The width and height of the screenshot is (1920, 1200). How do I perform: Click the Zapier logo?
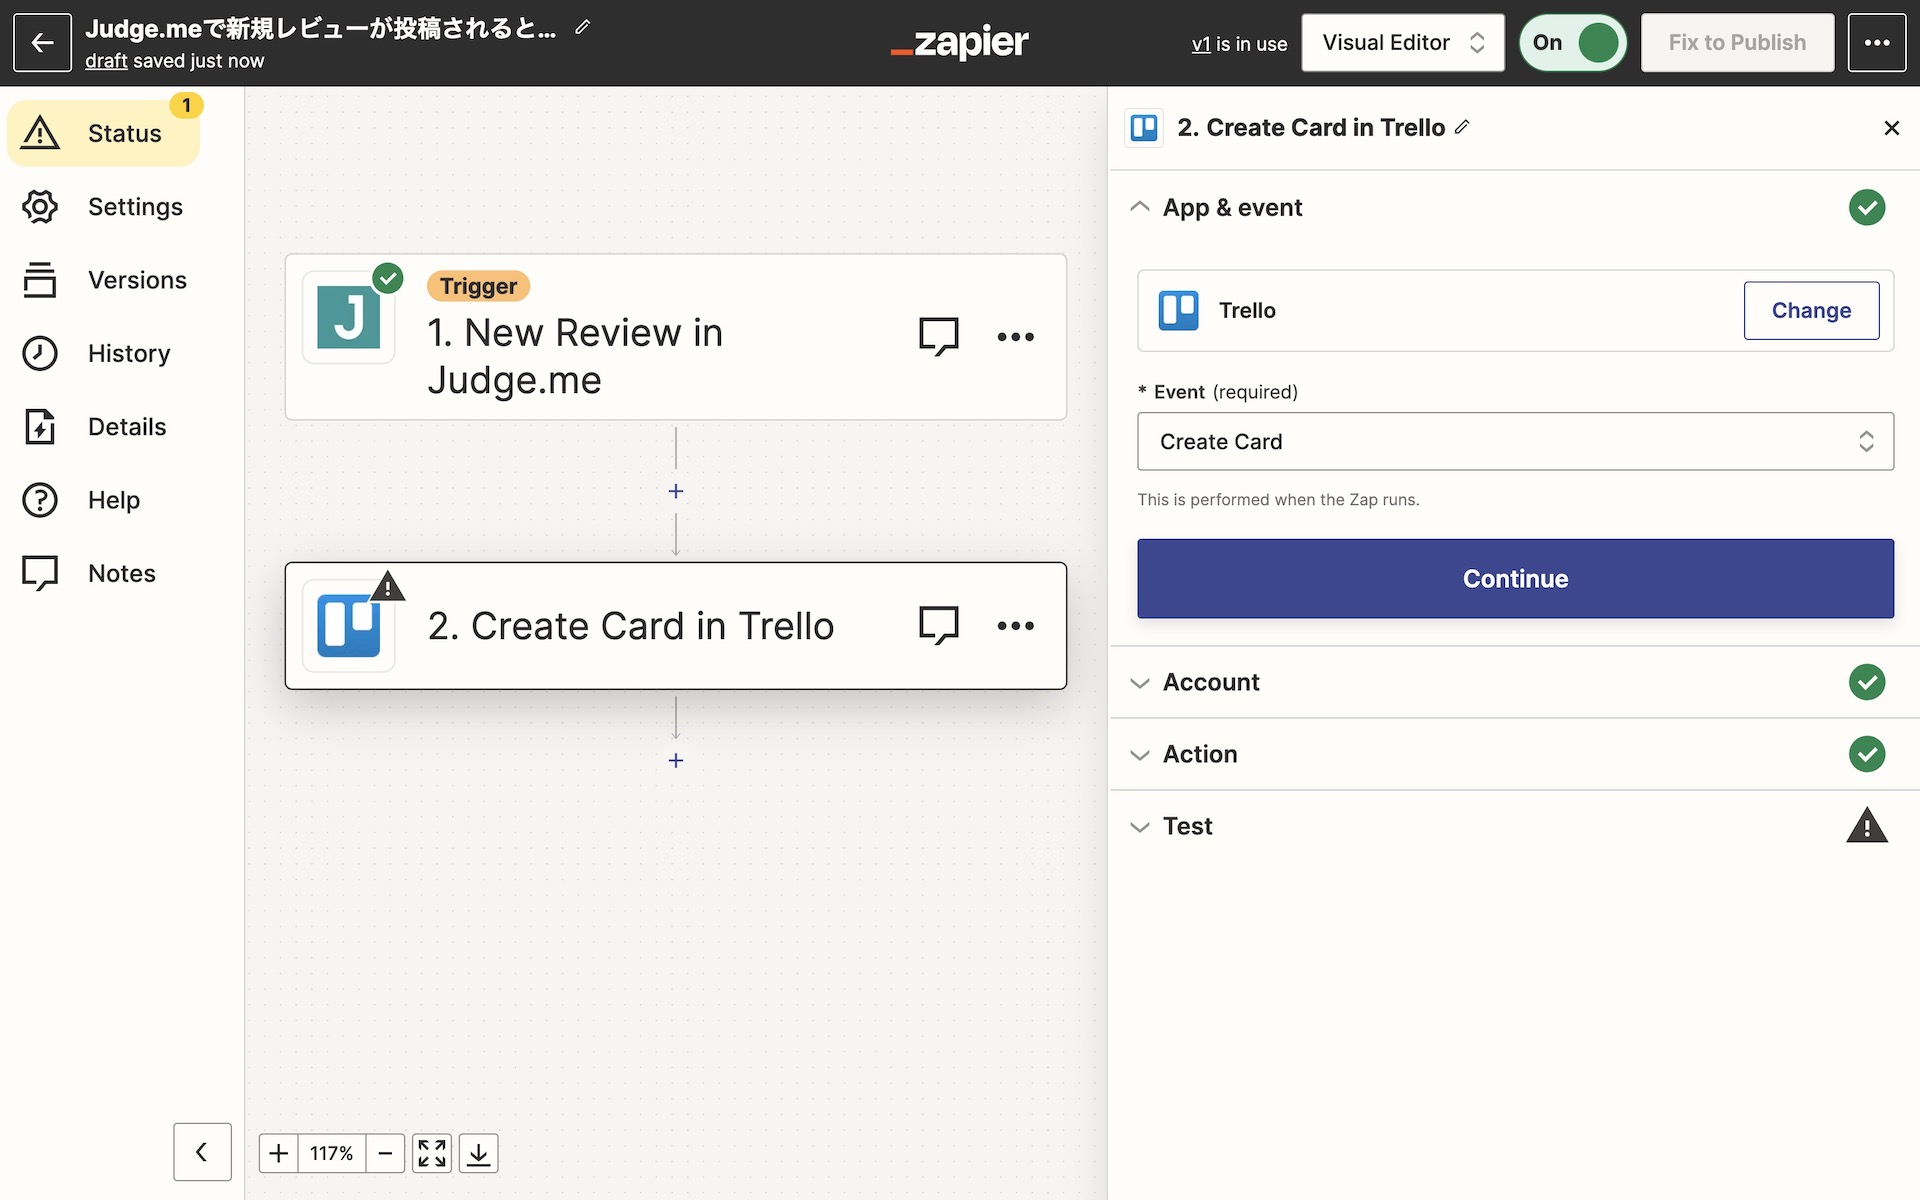pyautogui.click(x=960, y=43)
